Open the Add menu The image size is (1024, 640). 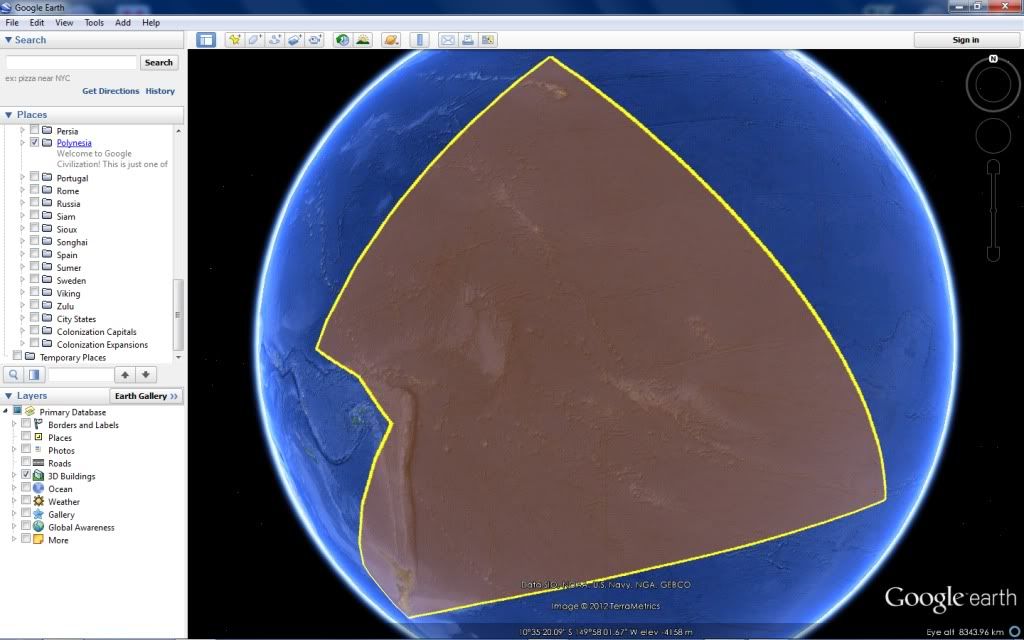(123, 22)
